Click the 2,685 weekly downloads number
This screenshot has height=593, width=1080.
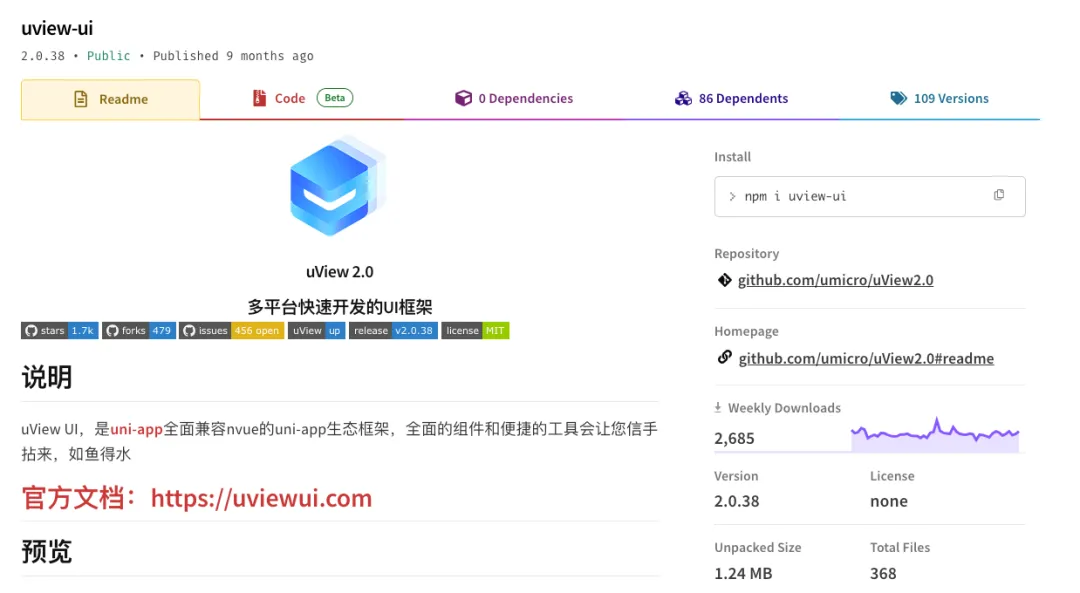[734, 438]
